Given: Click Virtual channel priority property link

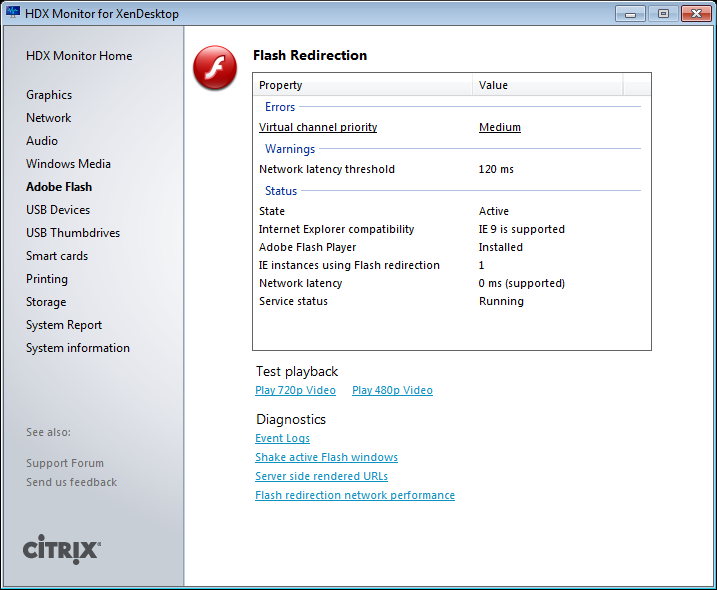Looking at the screenshot, I should 318,127.
